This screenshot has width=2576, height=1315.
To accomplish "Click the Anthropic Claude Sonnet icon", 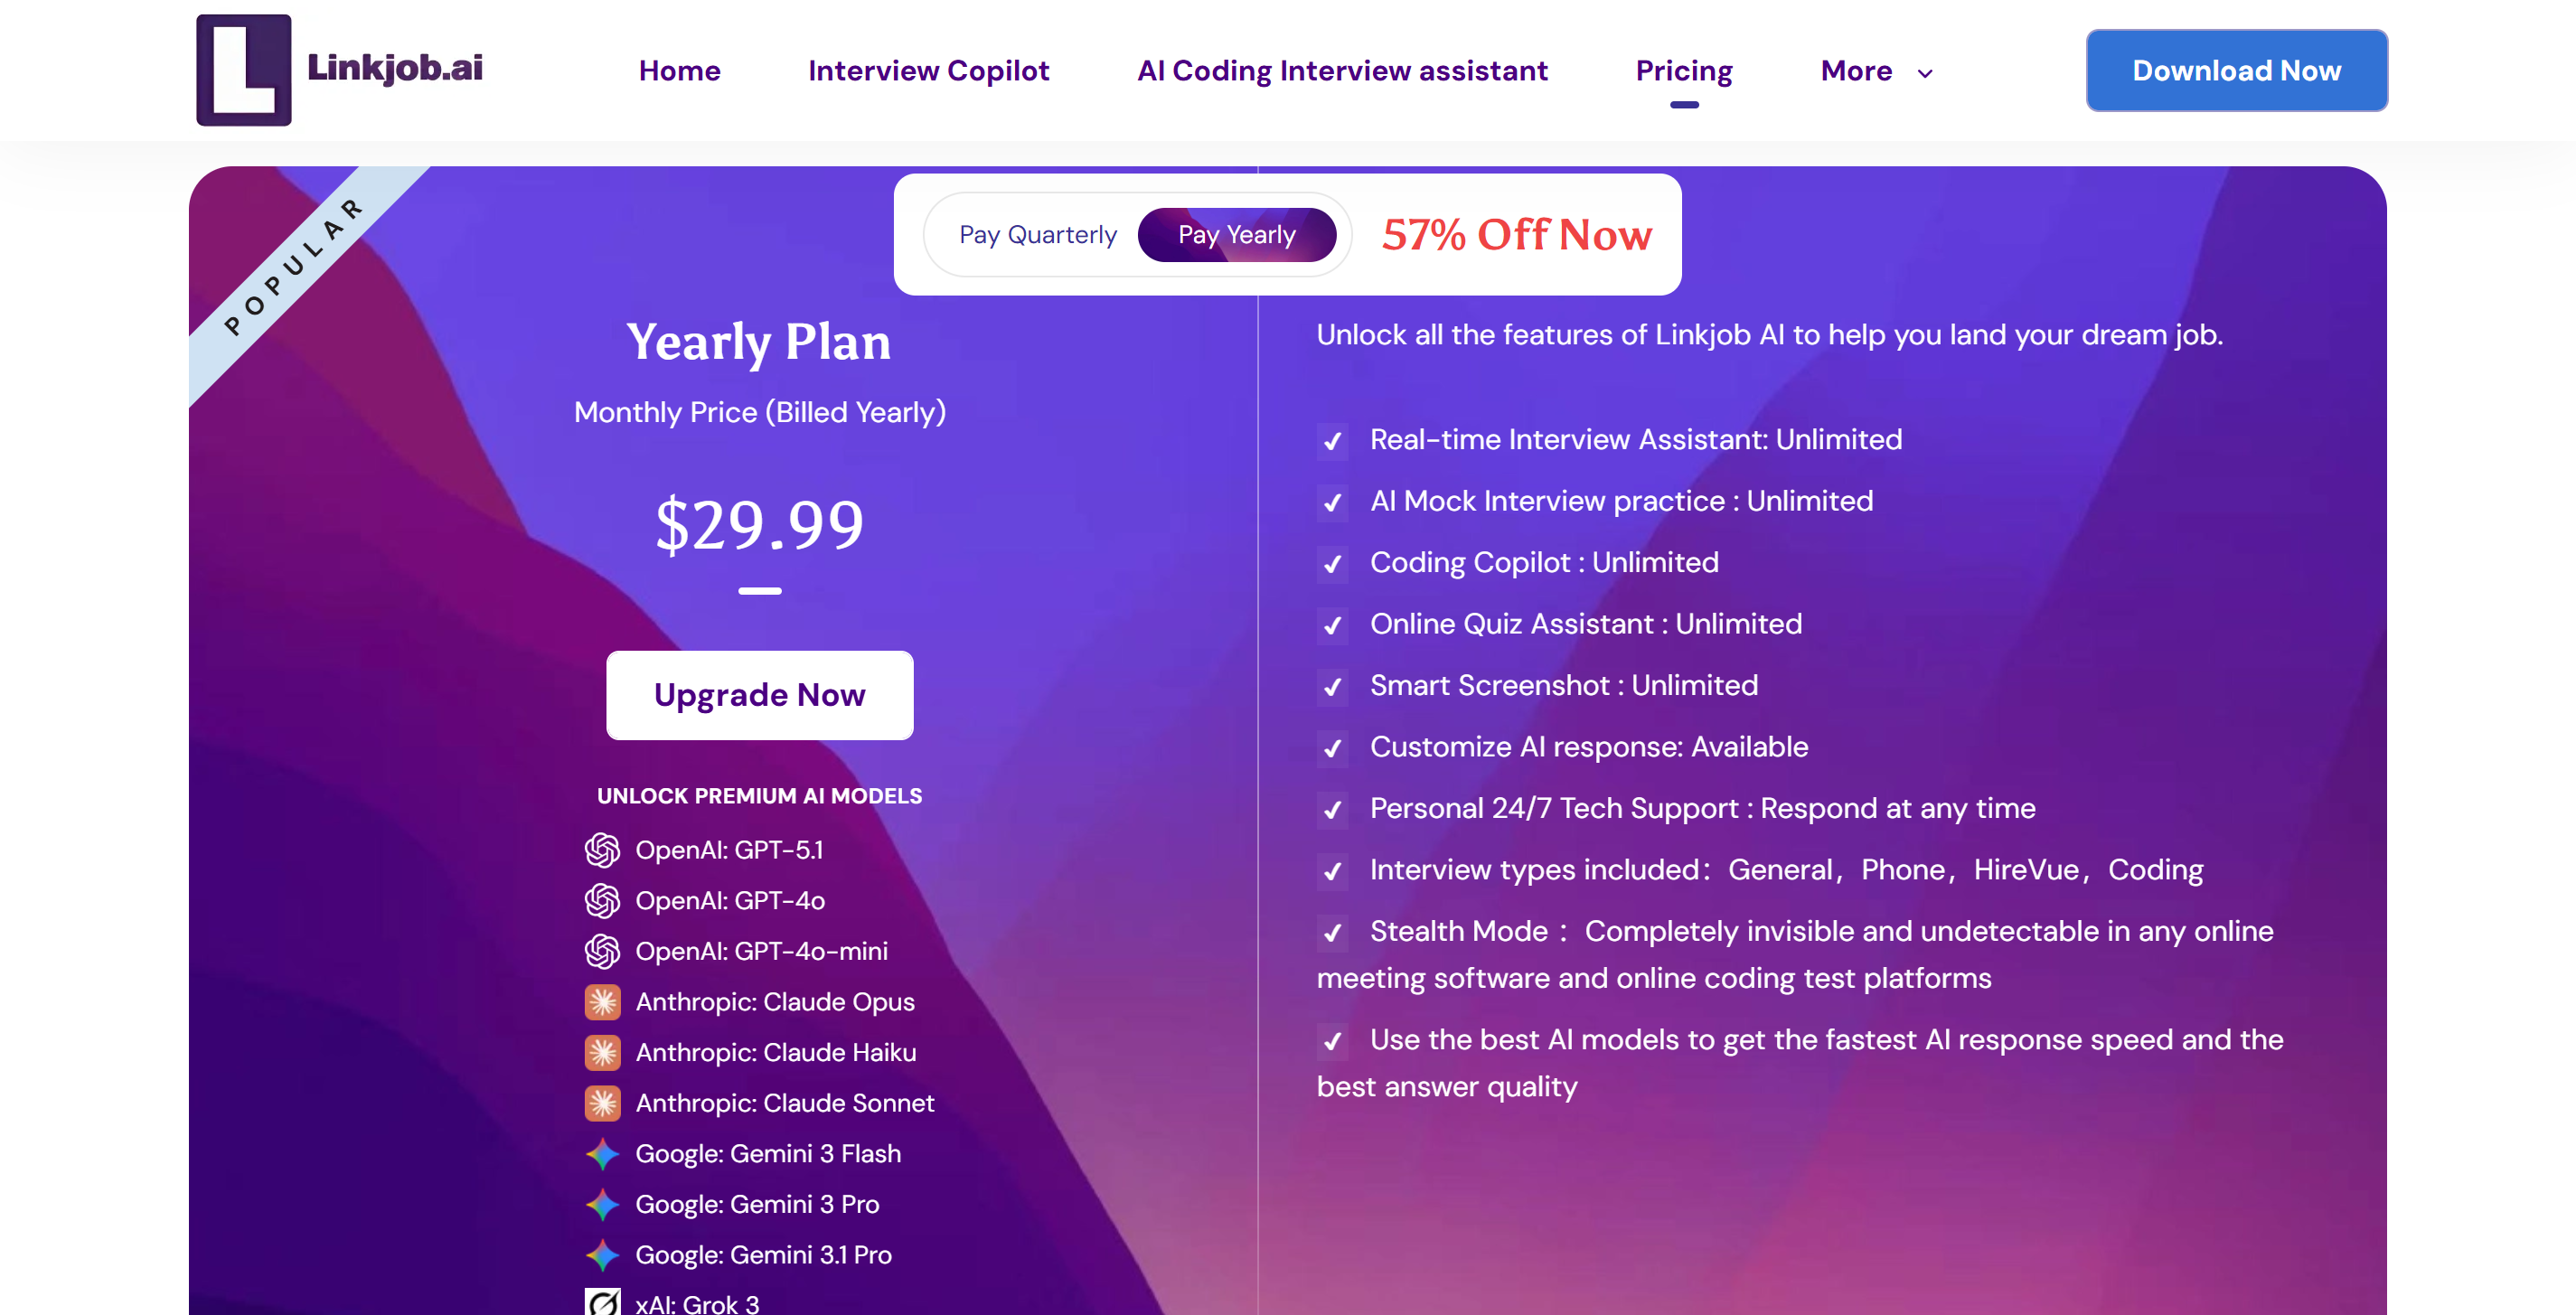I will (x=602, y=1103).
